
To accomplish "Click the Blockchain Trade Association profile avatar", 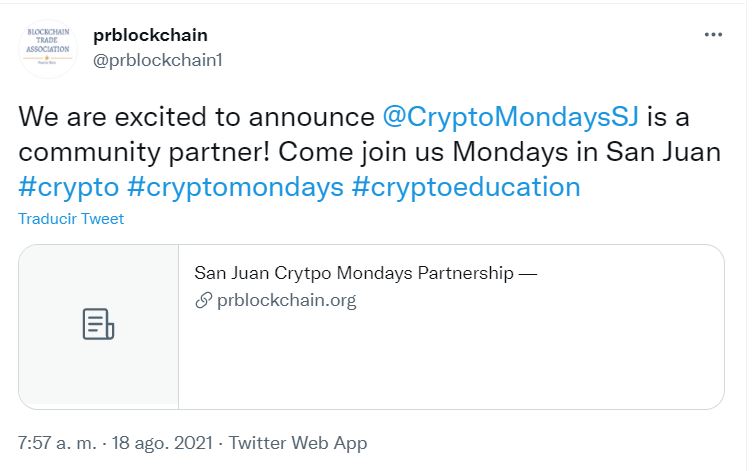I will click(47, 48).
